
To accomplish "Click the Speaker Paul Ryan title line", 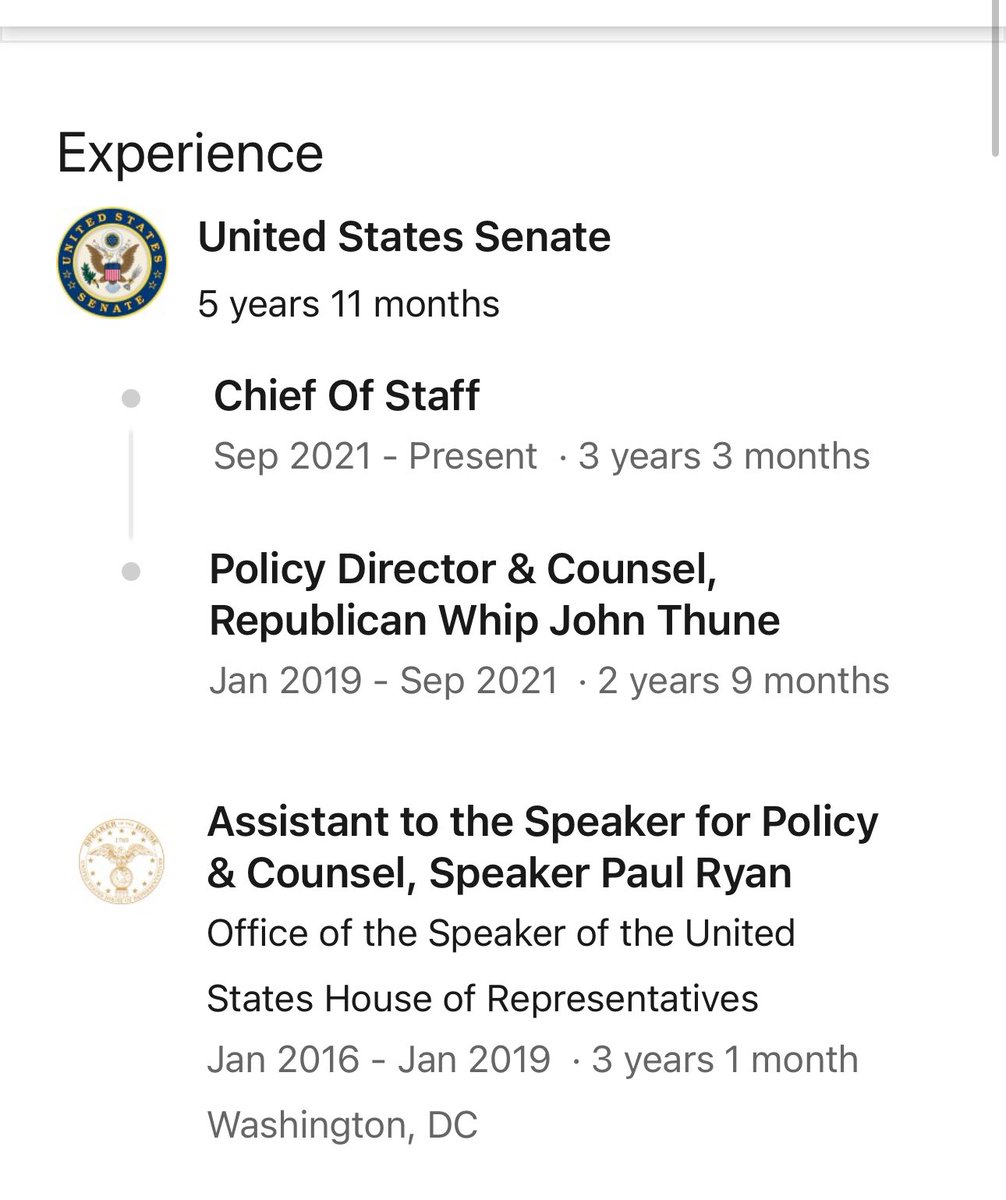I will click(499, 874).
